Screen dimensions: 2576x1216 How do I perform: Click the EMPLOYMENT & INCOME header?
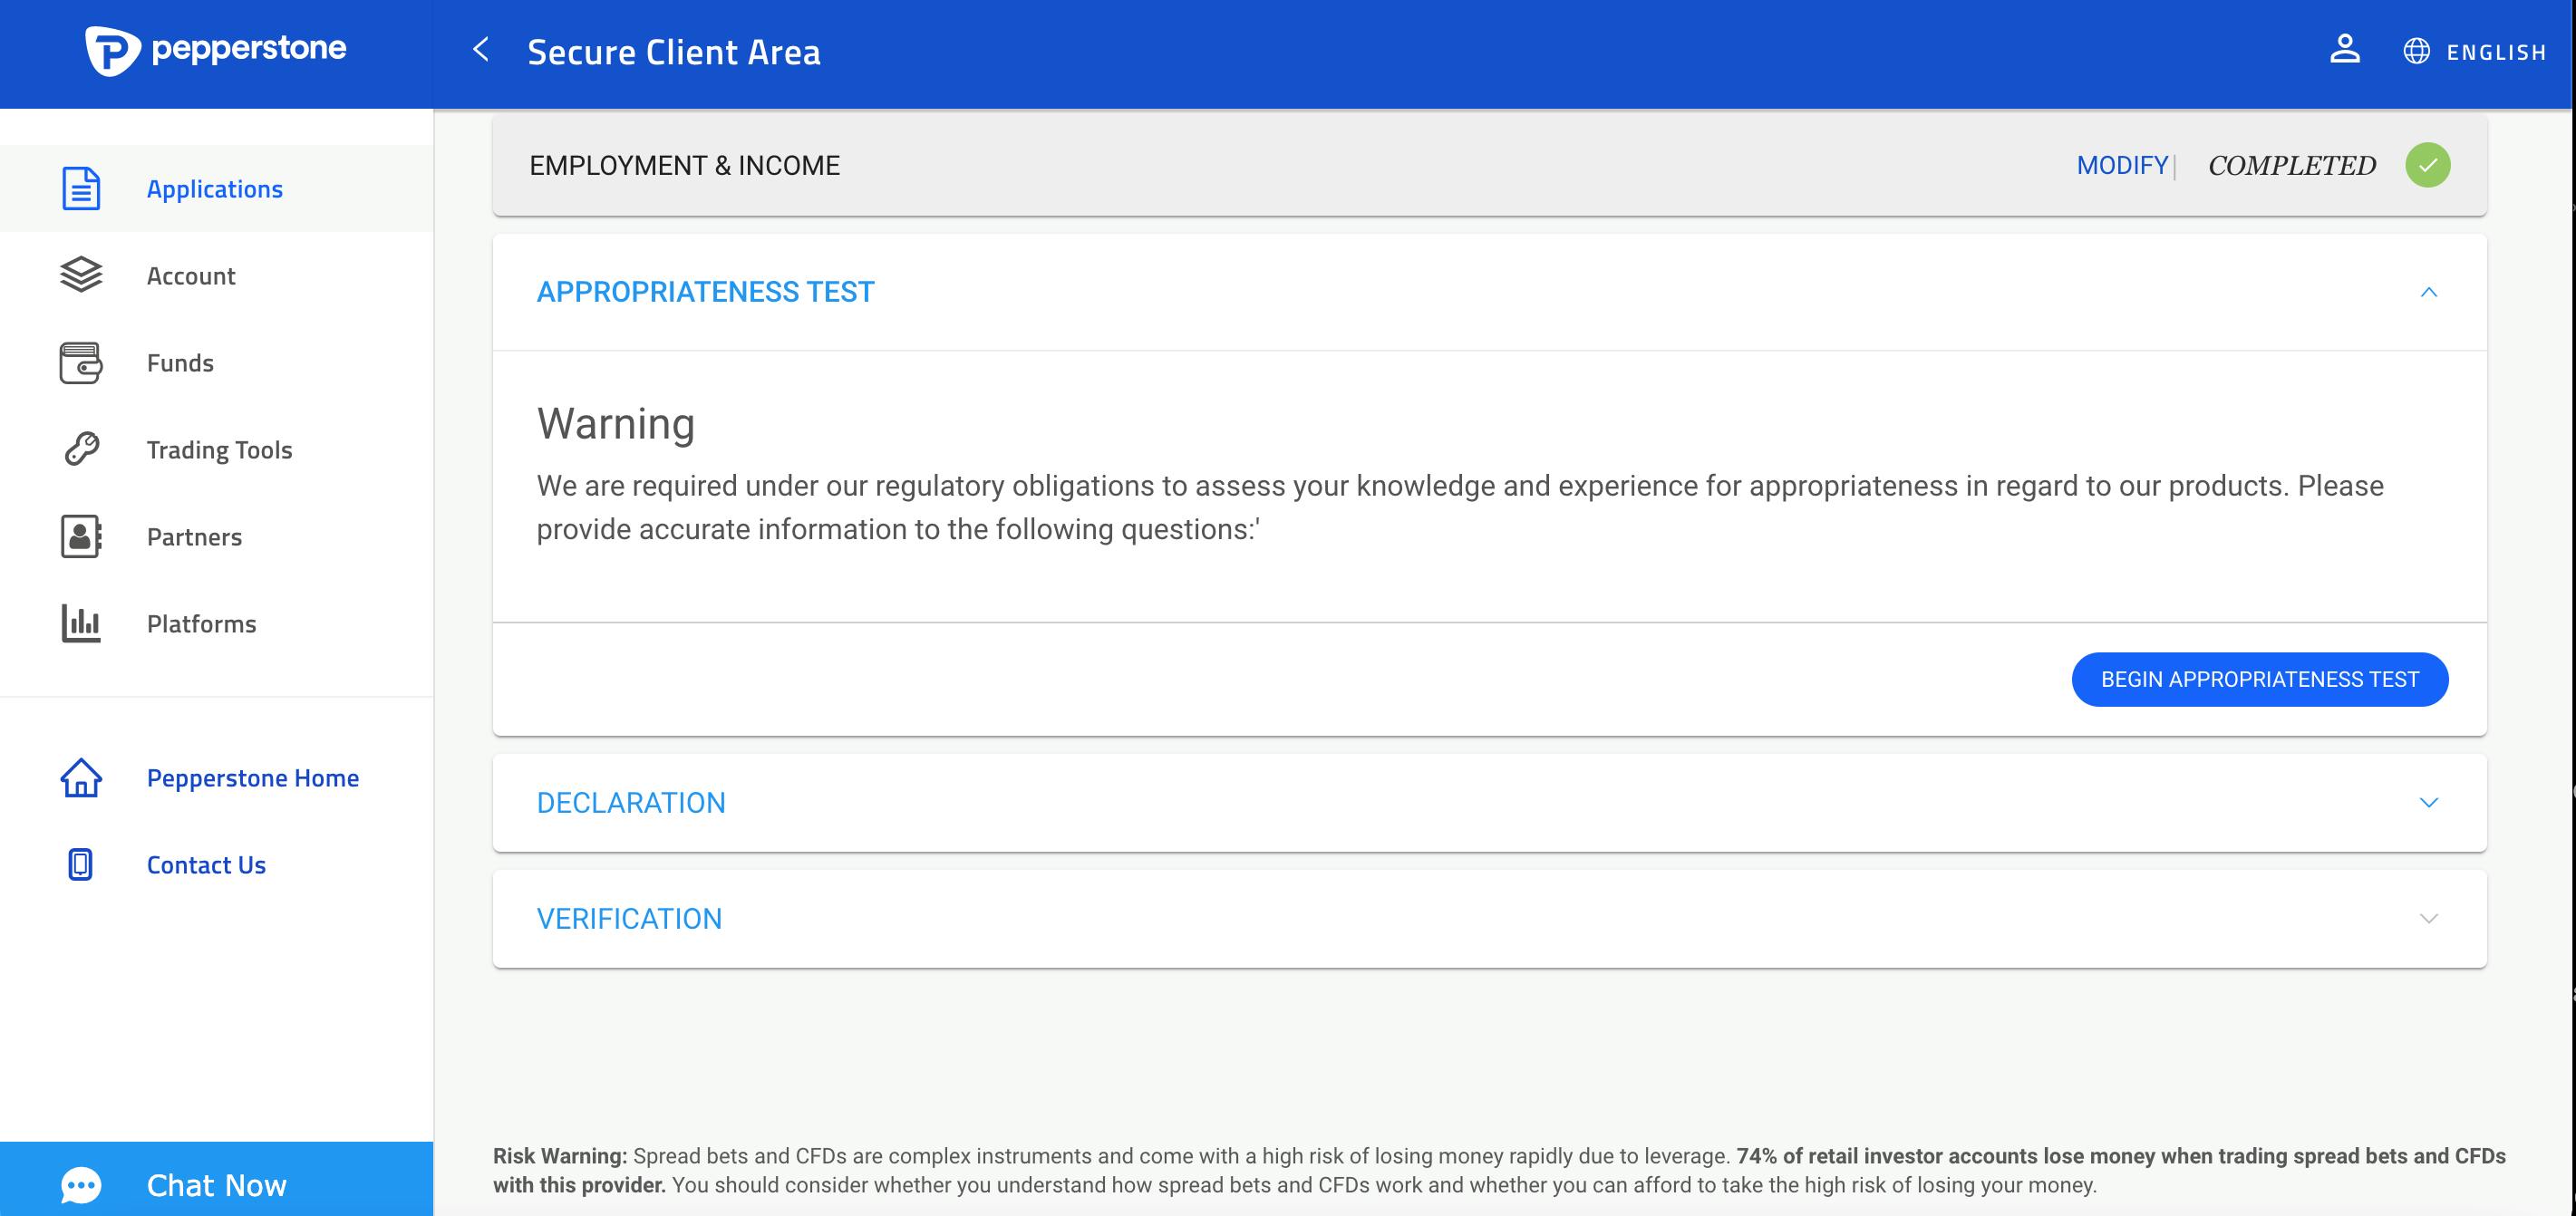pos(684,165)
